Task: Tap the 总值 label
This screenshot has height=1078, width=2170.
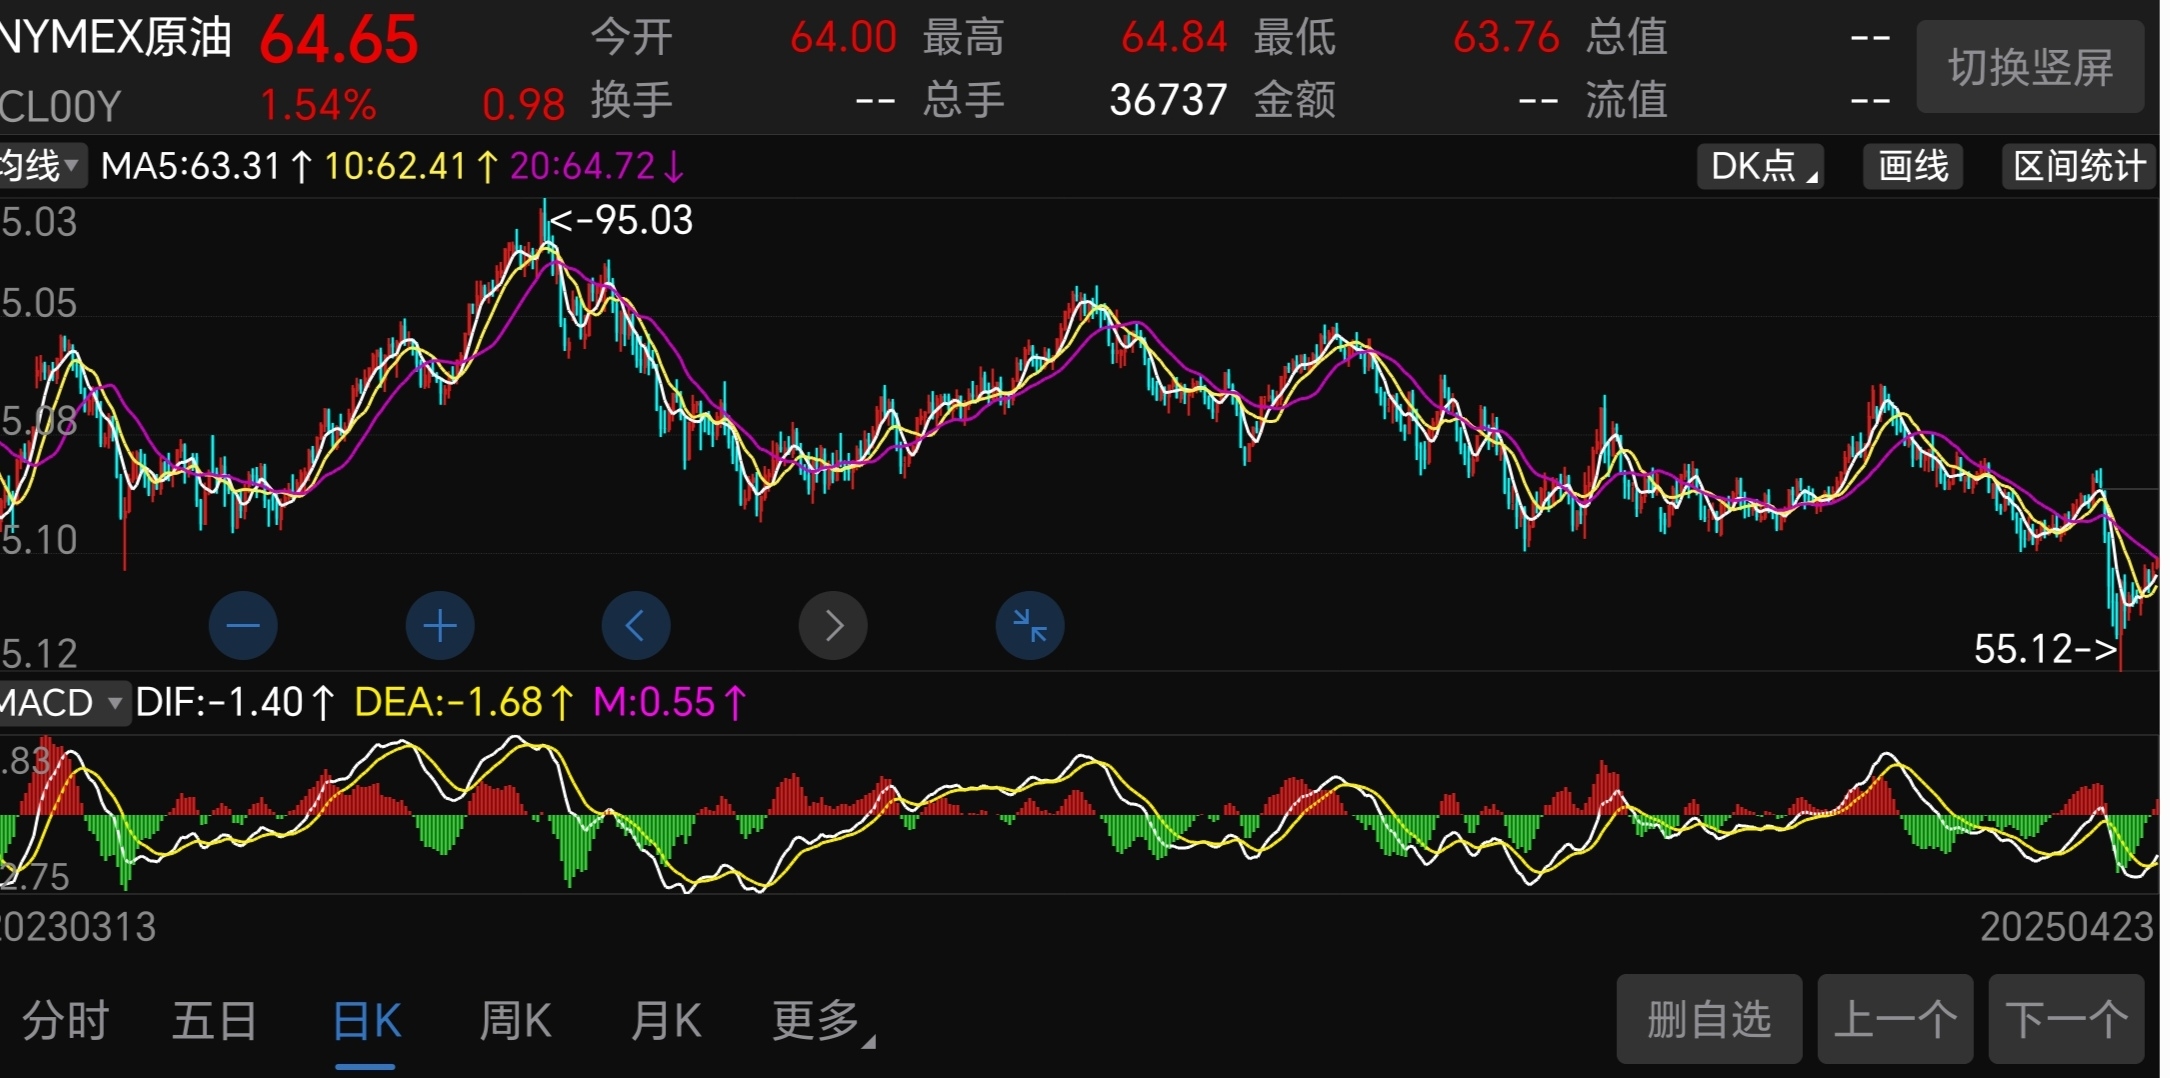Action: pos(1626,38)
